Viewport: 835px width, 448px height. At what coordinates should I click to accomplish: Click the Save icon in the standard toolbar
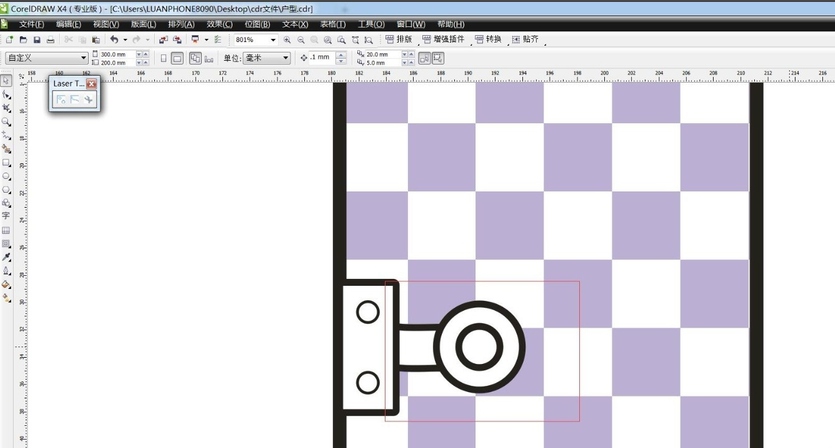click(x=37, y=40)
